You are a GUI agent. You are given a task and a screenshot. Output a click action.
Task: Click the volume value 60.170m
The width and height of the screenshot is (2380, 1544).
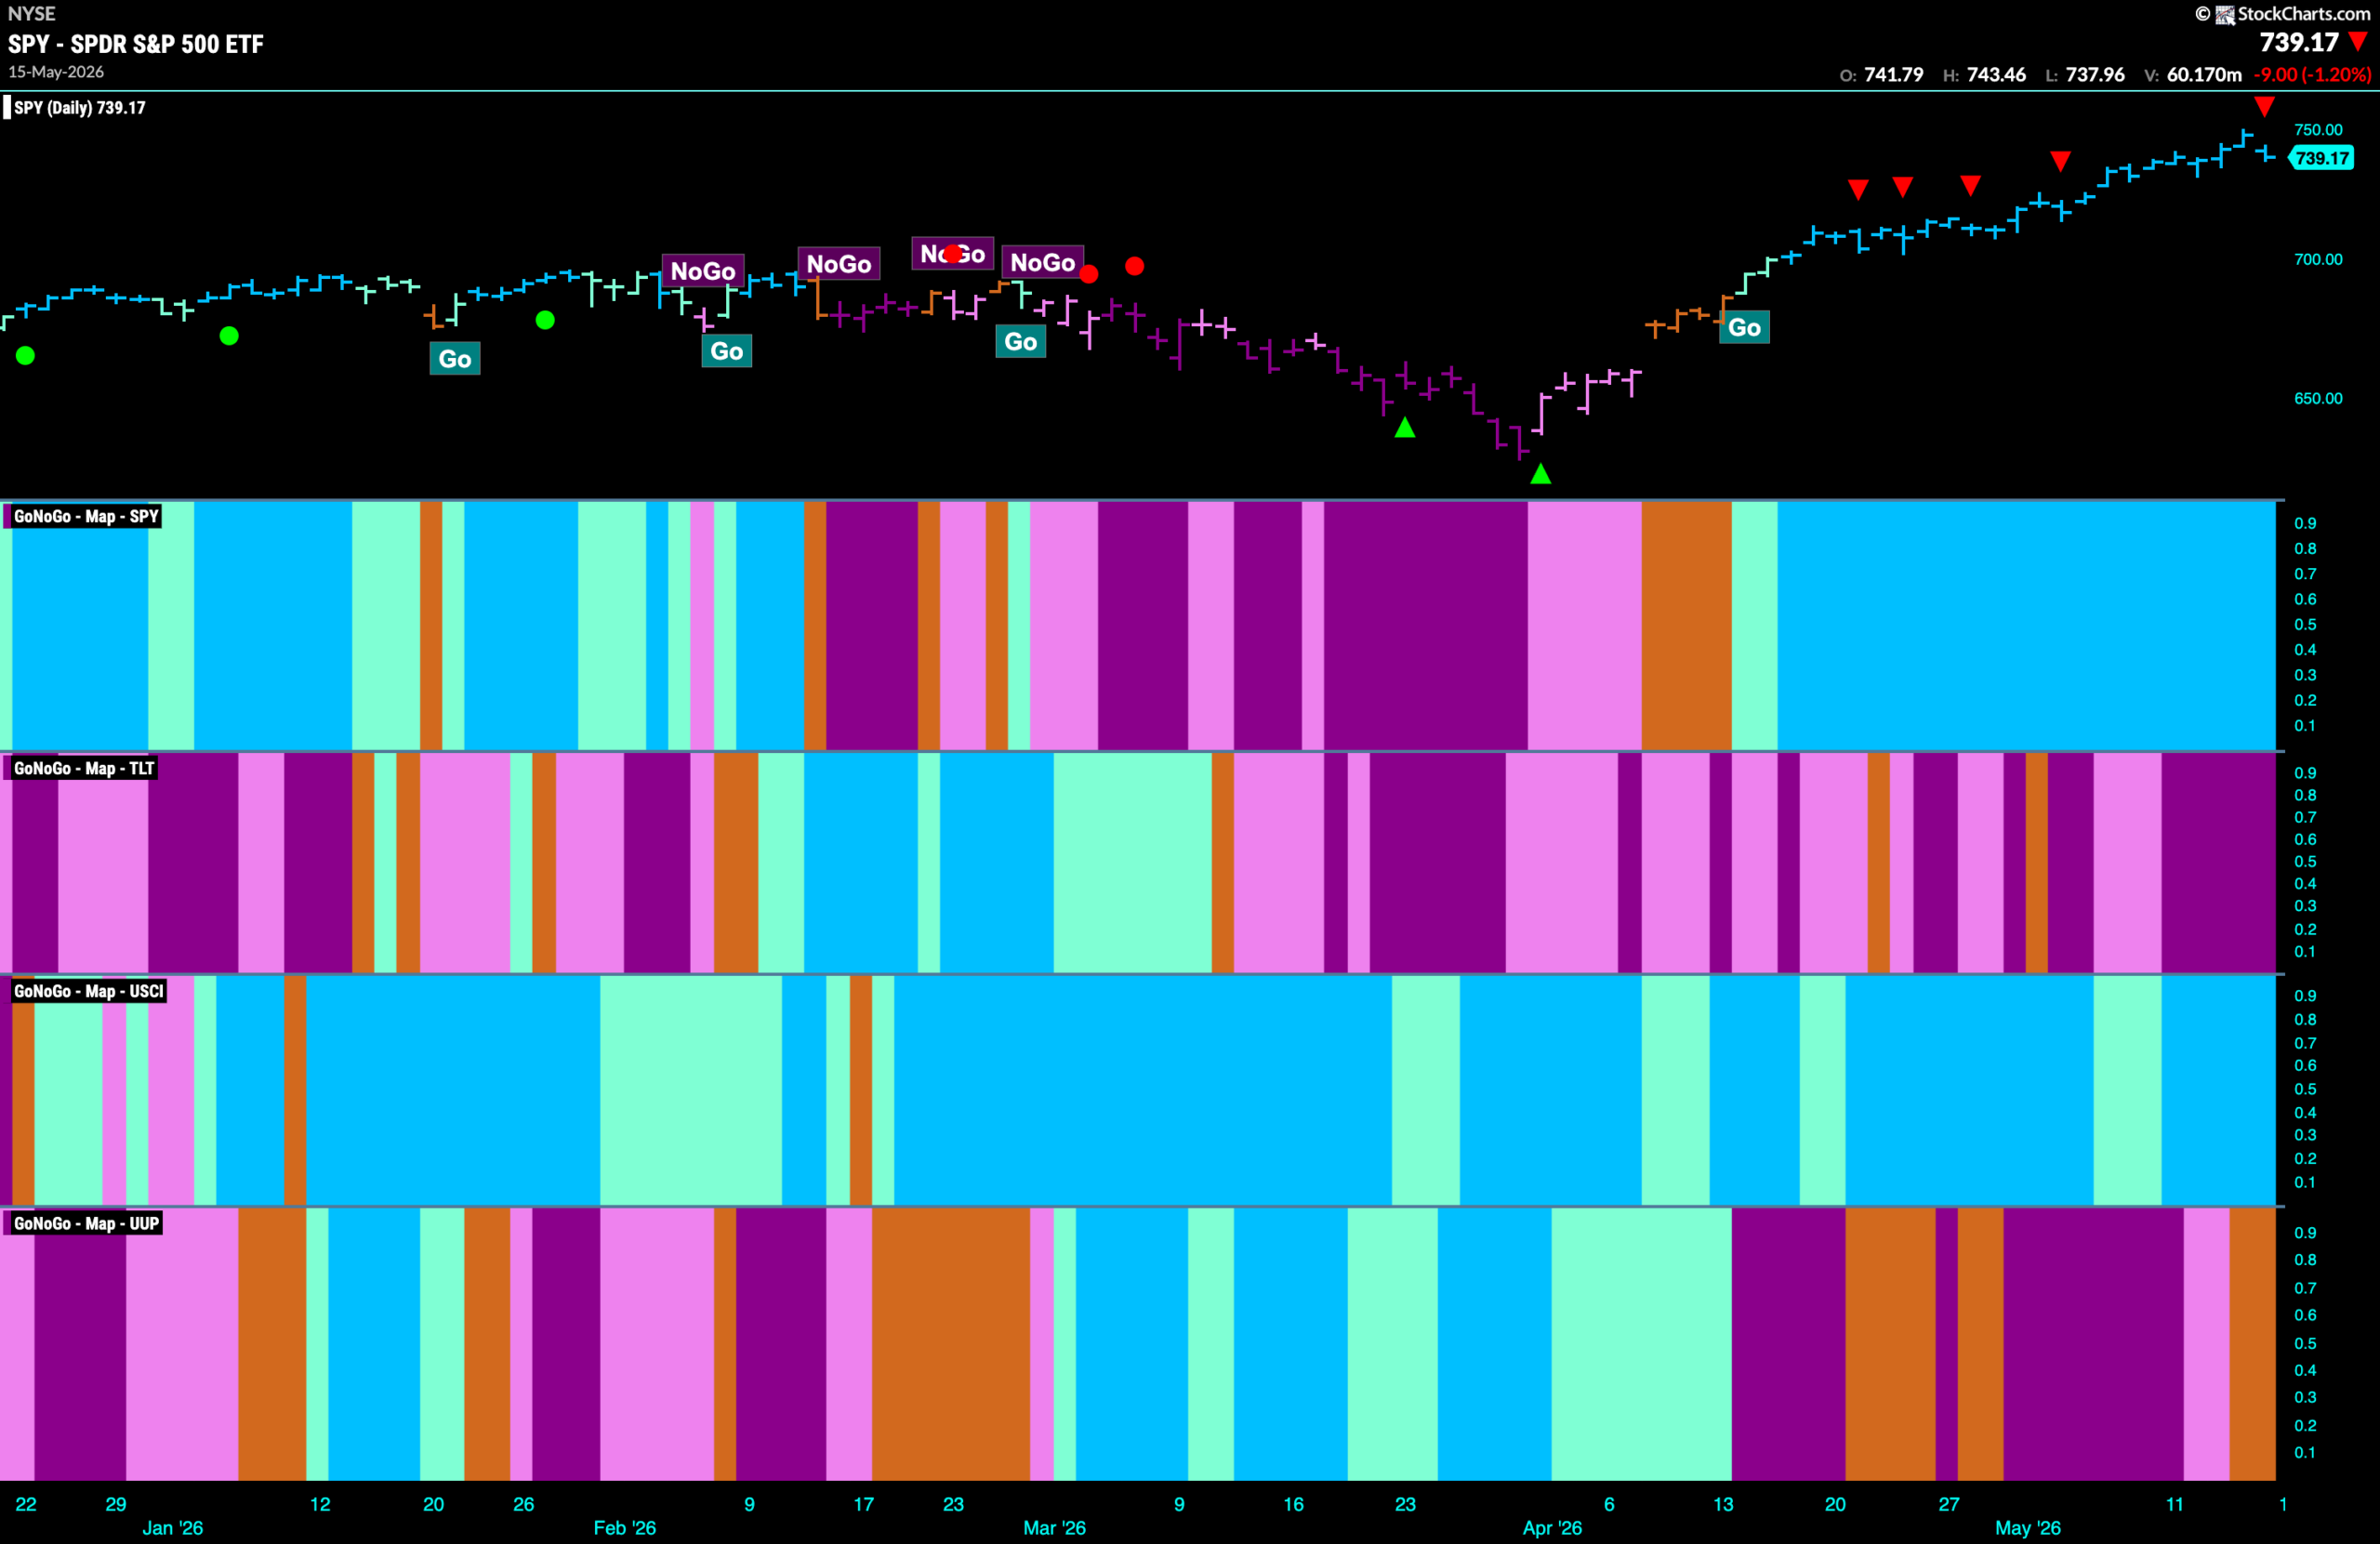2204,75
